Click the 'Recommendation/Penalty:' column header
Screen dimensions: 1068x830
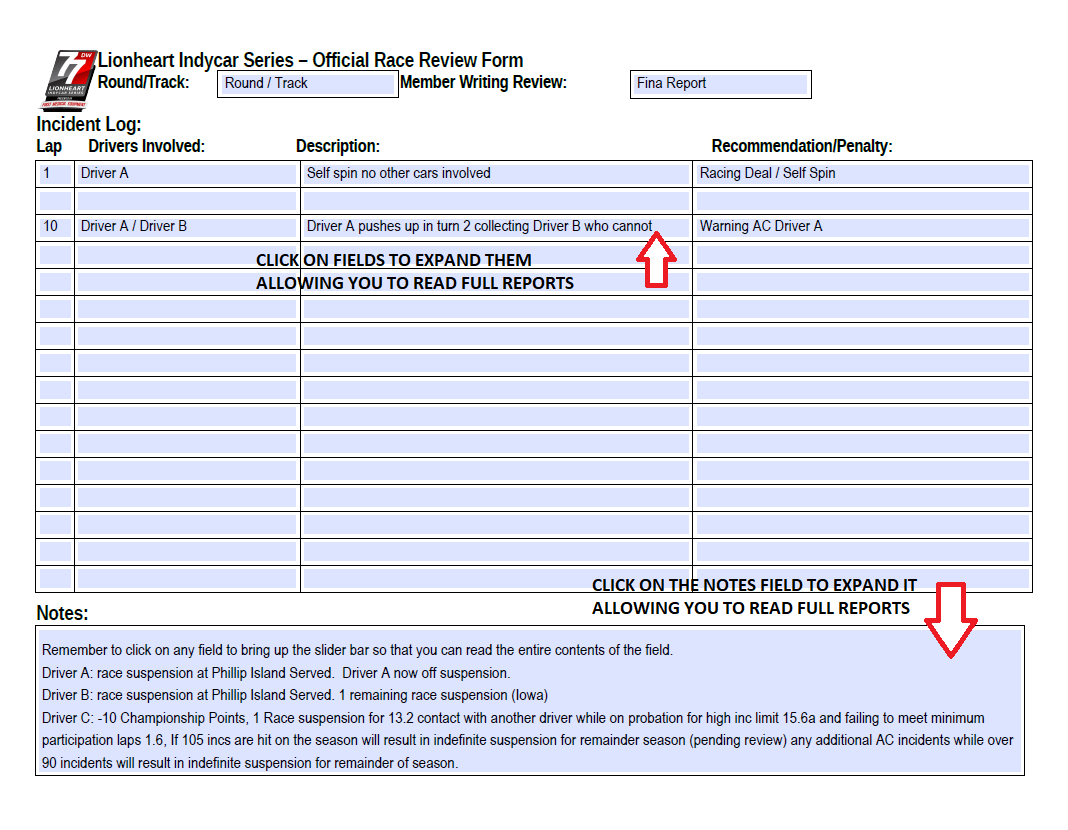pos(802,146)
